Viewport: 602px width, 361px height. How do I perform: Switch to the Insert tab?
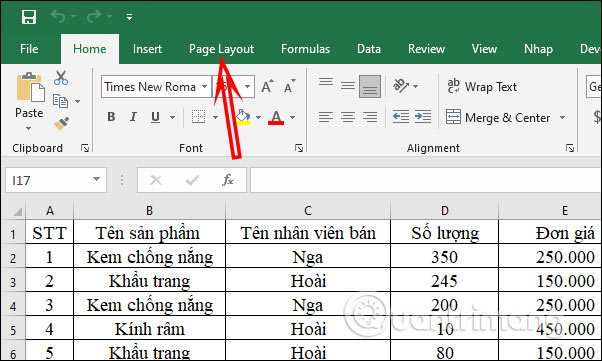[x=147, y=49]
